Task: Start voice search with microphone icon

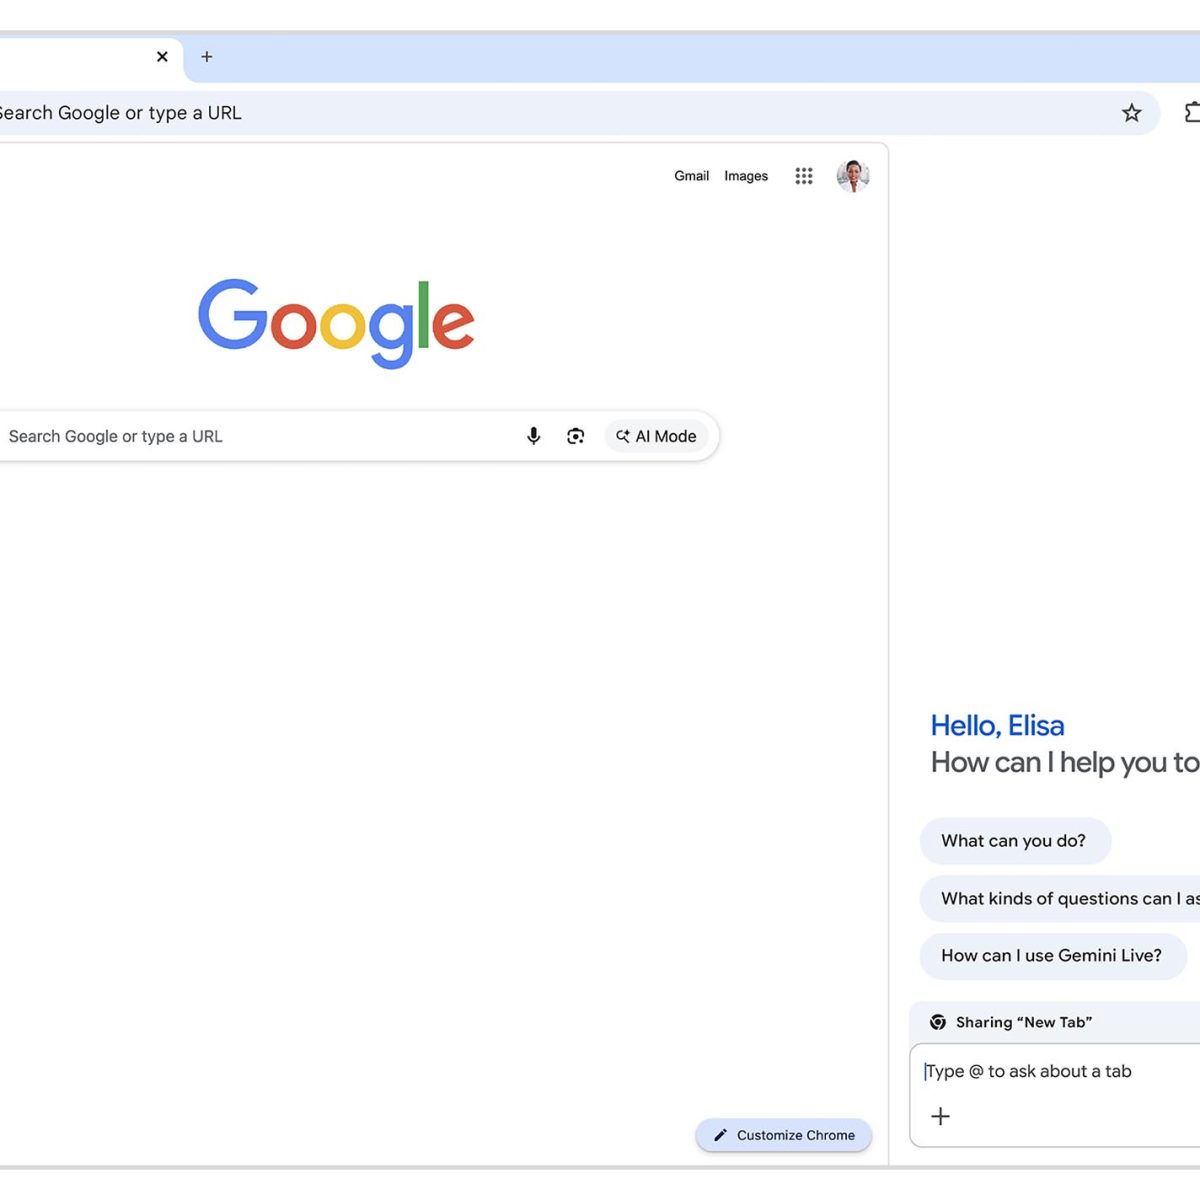Action: (x=534, y=436)
